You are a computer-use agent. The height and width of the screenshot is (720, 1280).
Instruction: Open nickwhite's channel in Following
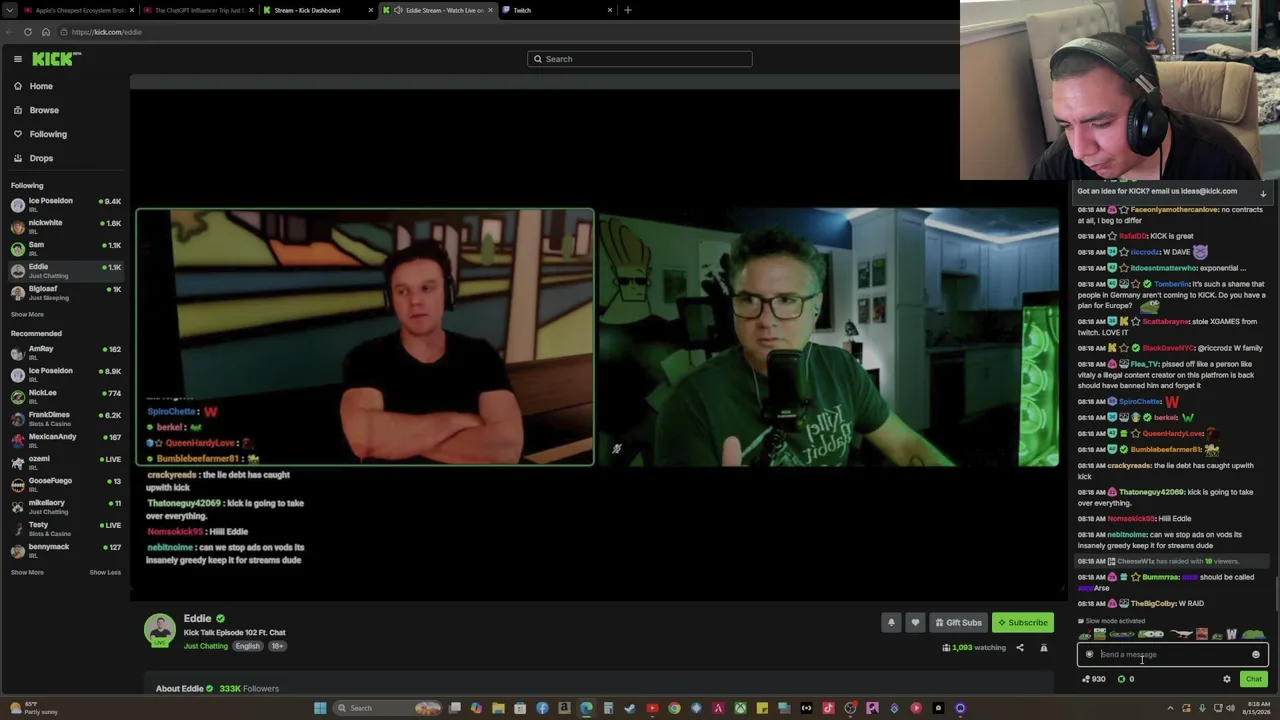(x=65, y=226)
